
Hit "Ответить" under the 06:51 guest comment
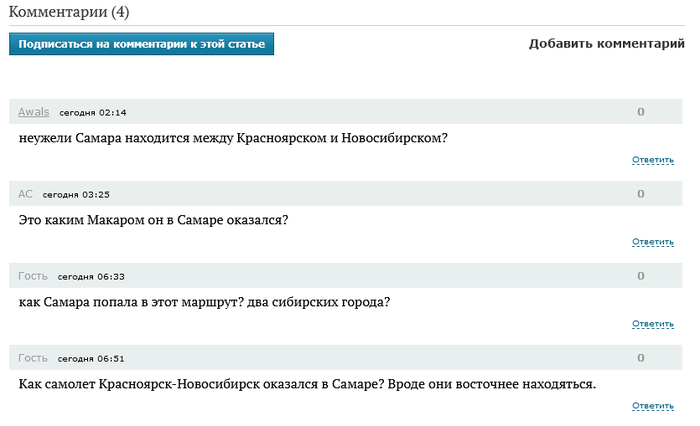(653, 406)
